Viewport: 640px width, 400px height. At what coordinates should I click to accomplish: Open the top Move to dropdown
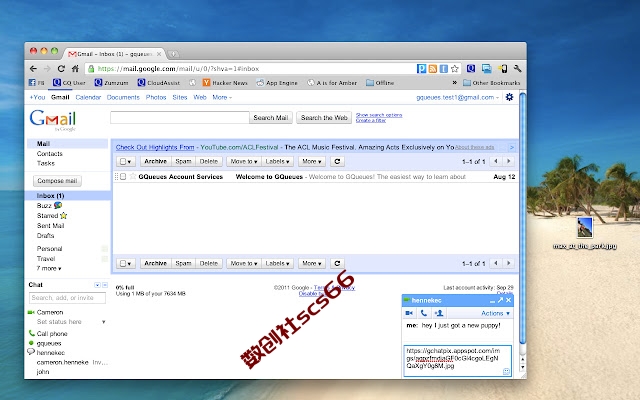click(244, 162)
